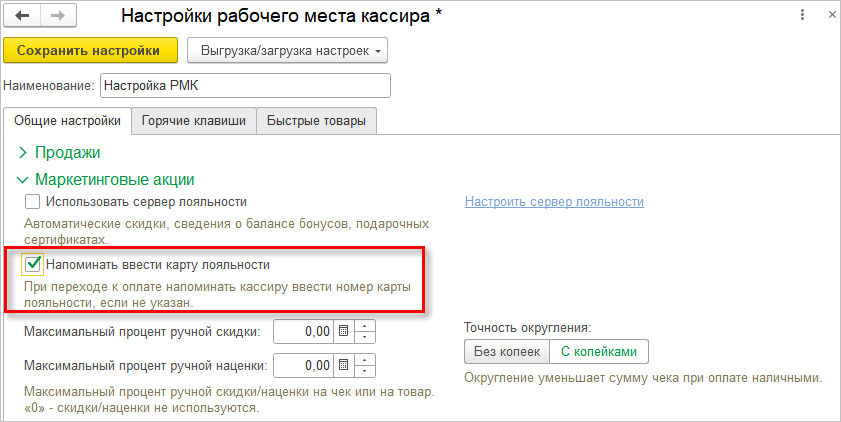Click the 'Настройки рабочего места кассира' title
This screenshot has width=841, height=422.
(282, 16)
